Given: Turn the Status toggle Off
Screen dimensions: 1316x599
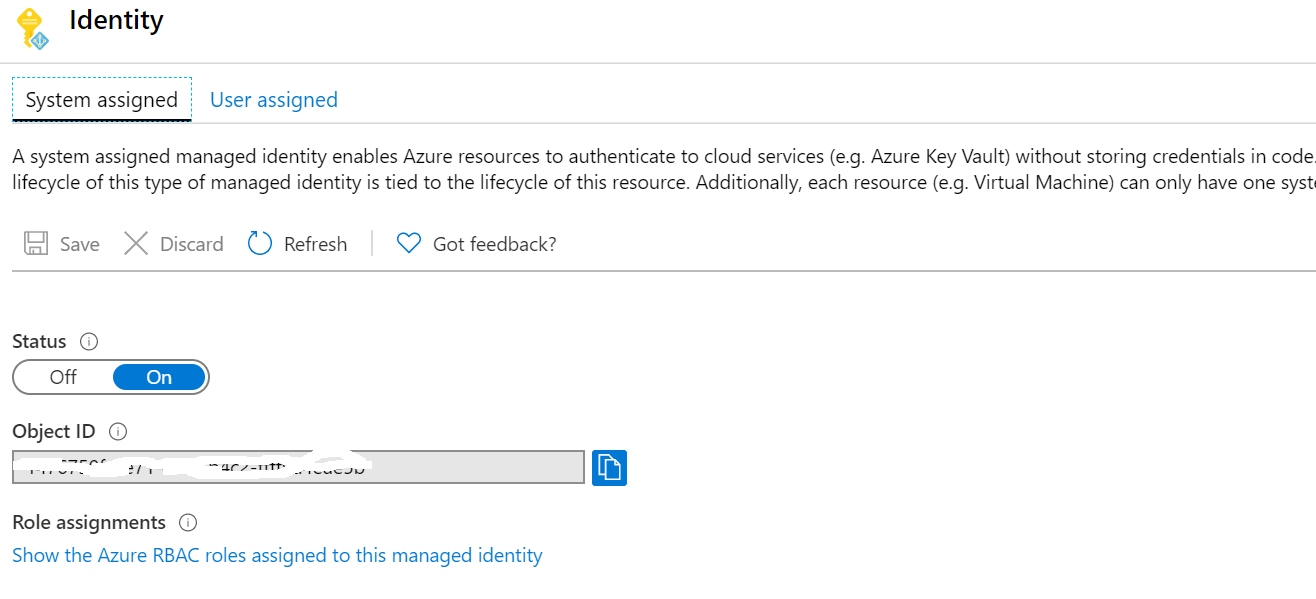Looking at the screenshot, I should point(63,377).
